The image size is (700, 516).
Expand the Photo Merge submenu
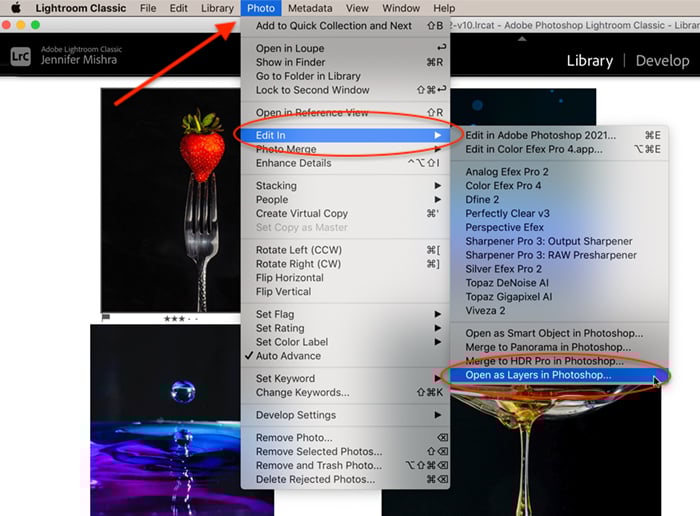(345, 149)
